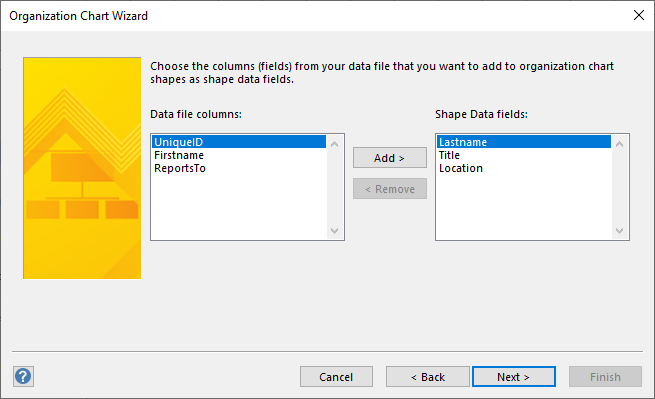Viewport: 655px width, 399px height.
Task: Click the Finish button
Action: click(x=605, y=377)
